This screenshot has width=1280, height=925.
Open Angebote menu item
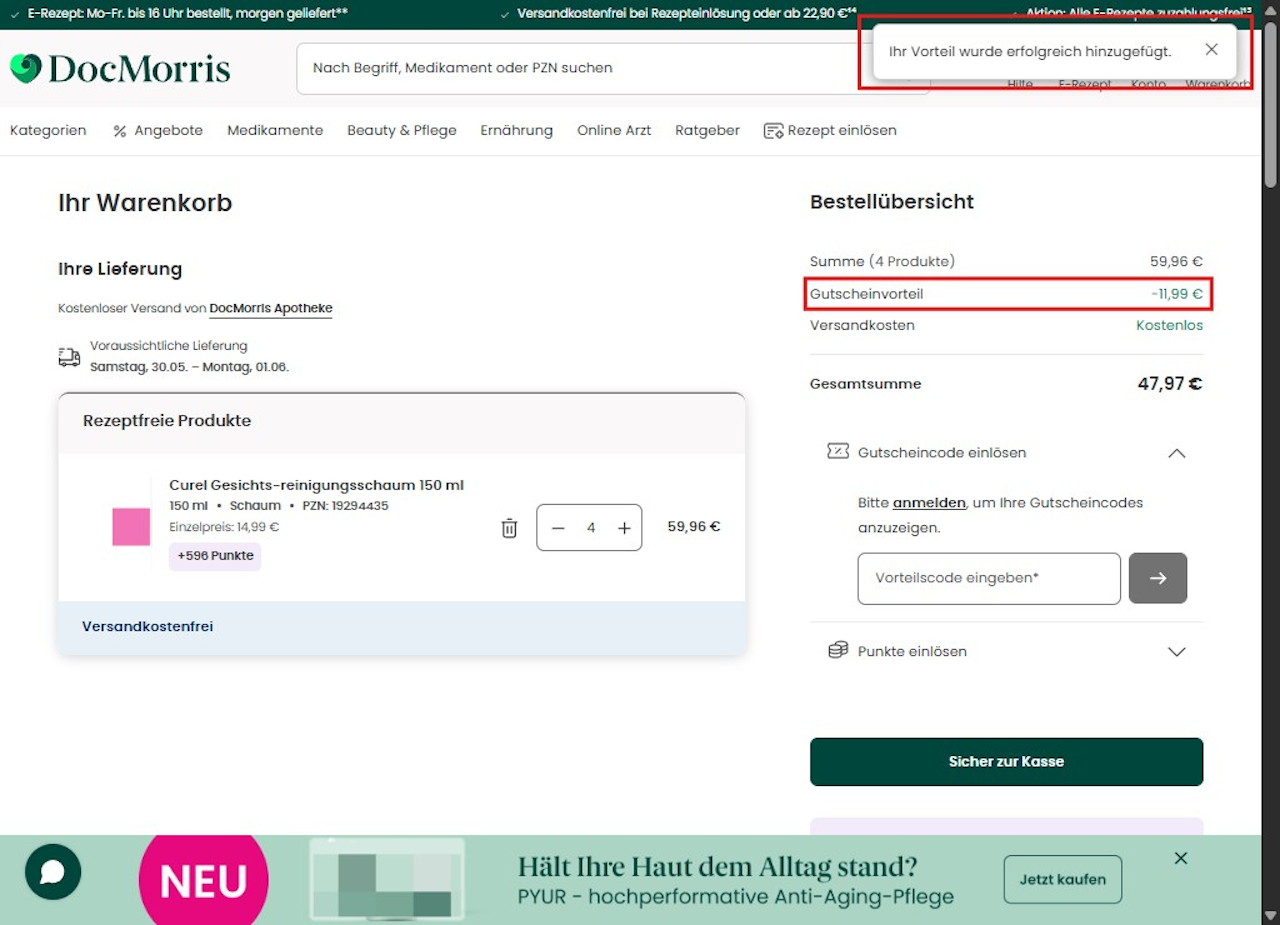click(x=158, y=130)
